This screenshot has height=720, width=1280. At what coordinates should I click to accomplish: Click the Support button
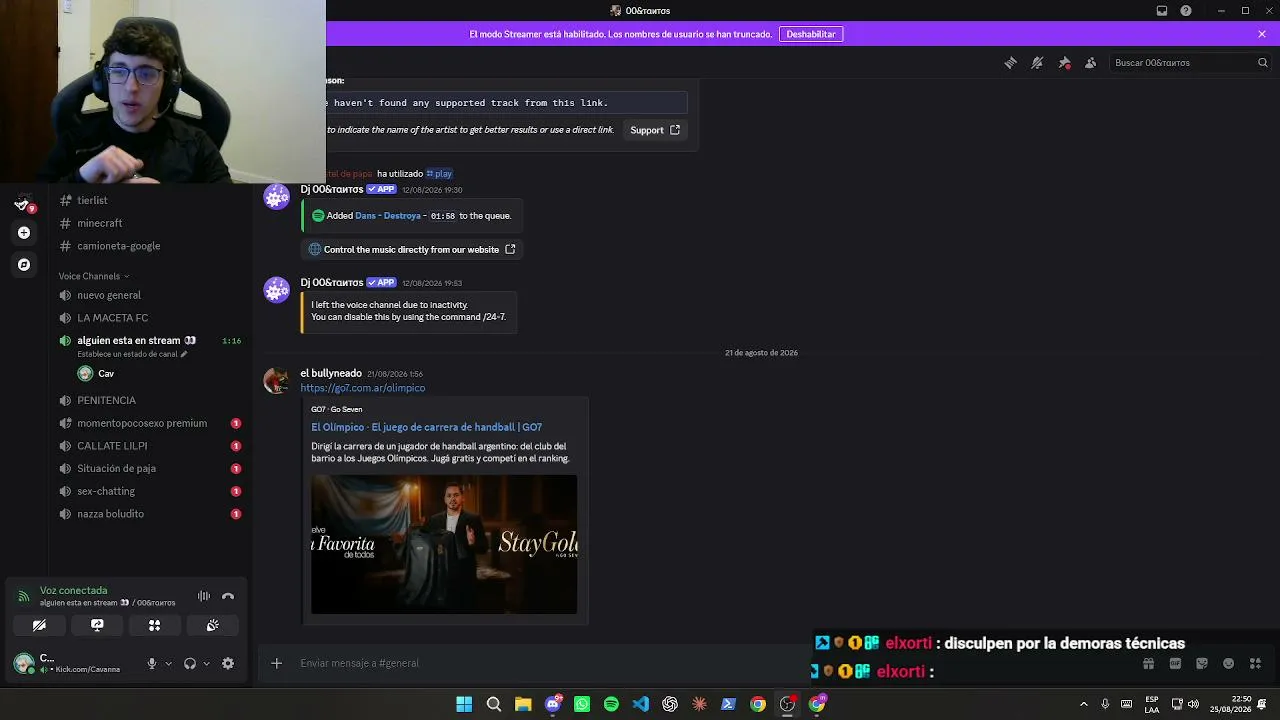pyautogui.click(x=655, y=130)
